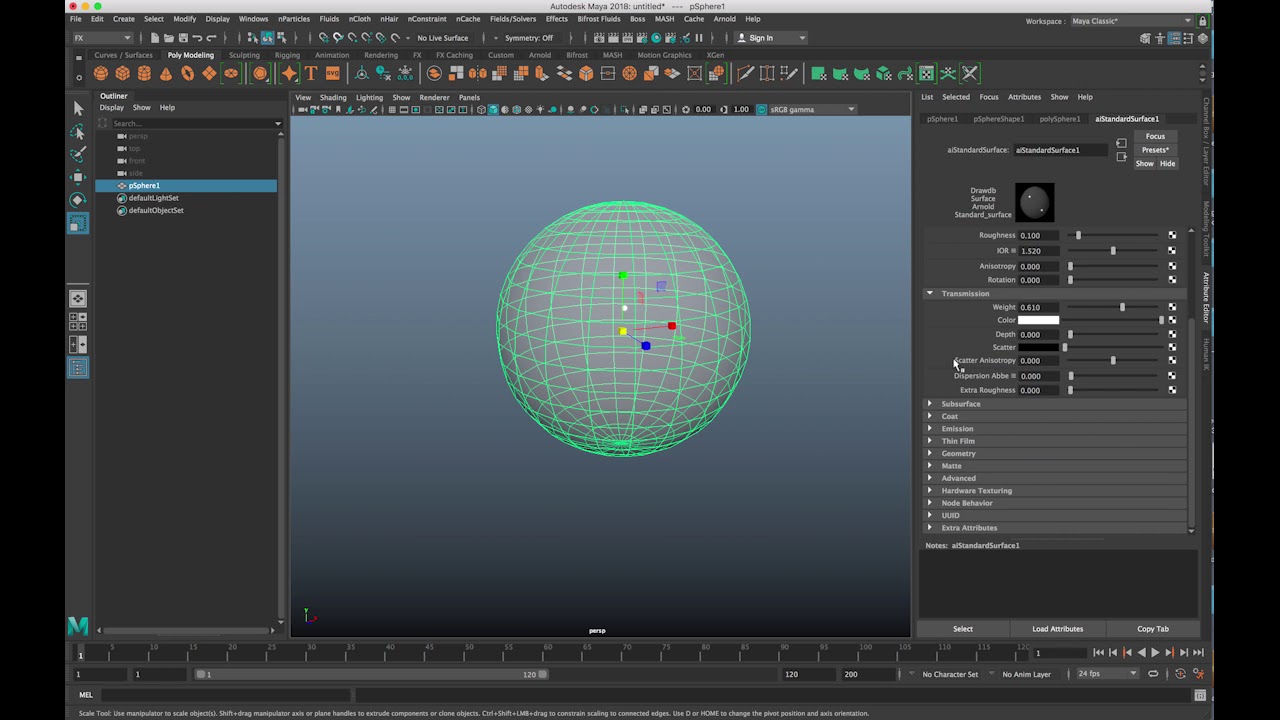Click the single perspective layout icon
This screenshot has height=720, width=1280.
78,299
